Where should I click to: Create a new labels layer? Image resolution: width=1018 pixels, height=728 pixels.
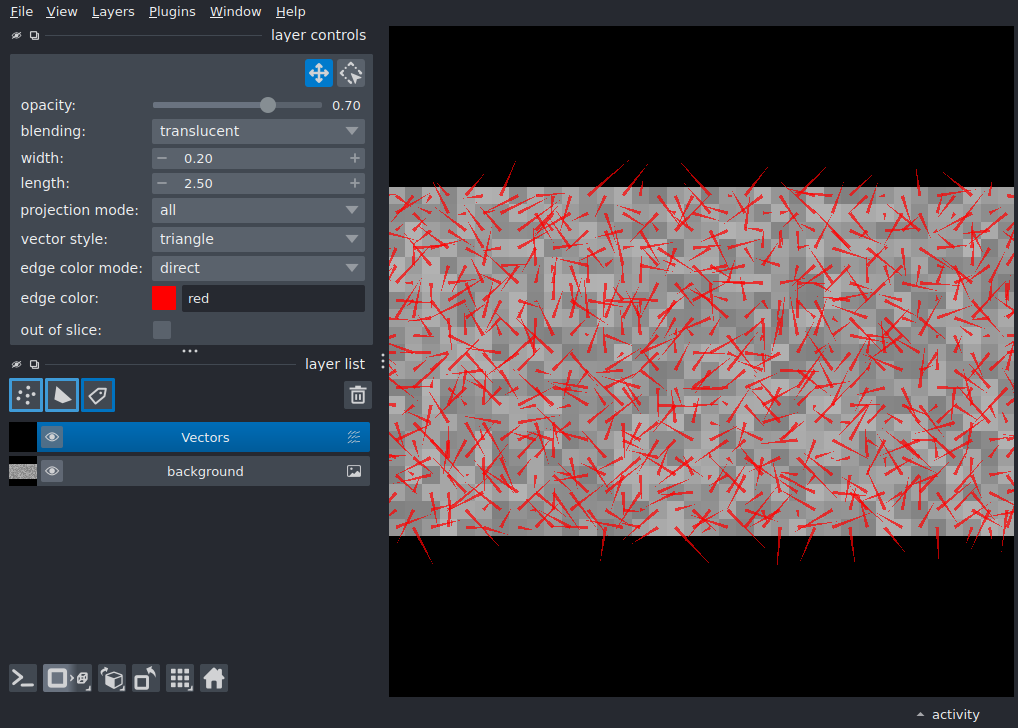[x=98, y=395]
